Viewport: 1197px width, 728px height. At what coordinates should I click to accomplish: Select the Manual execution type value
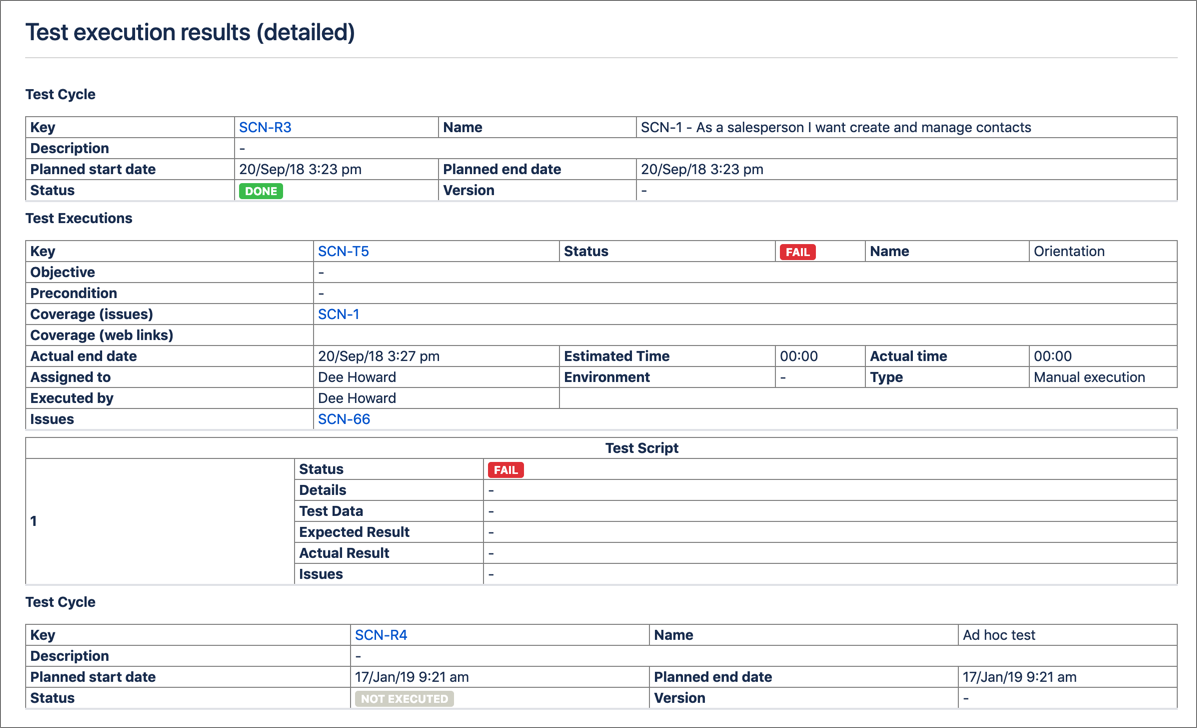[1089, 377]
